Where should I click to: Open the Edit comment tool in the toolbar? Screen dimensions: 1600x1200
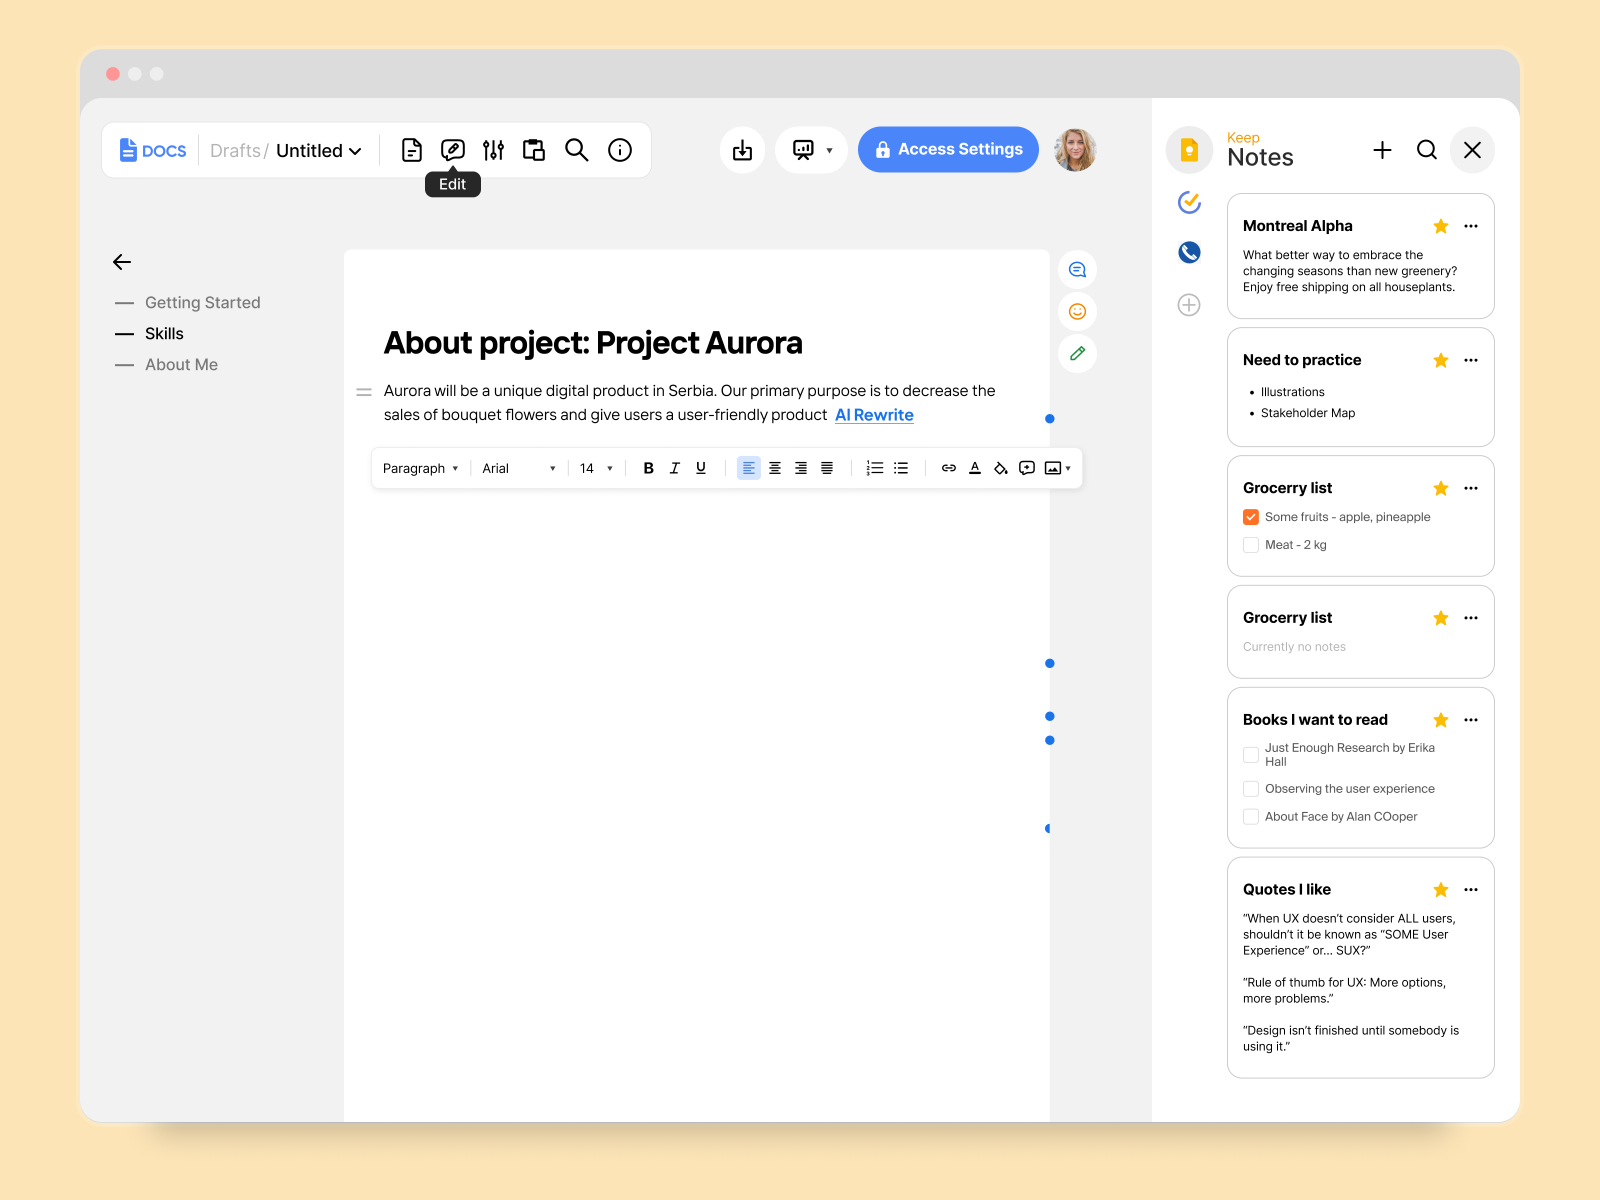pos(452,150)
